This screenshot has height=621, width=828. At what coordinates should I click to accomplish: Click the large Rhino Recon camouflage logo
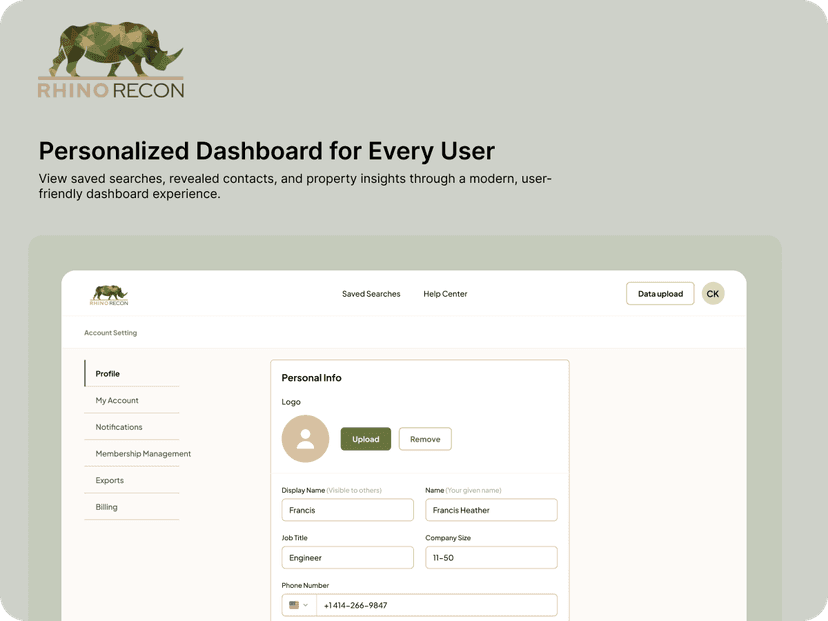click(110, 57)
